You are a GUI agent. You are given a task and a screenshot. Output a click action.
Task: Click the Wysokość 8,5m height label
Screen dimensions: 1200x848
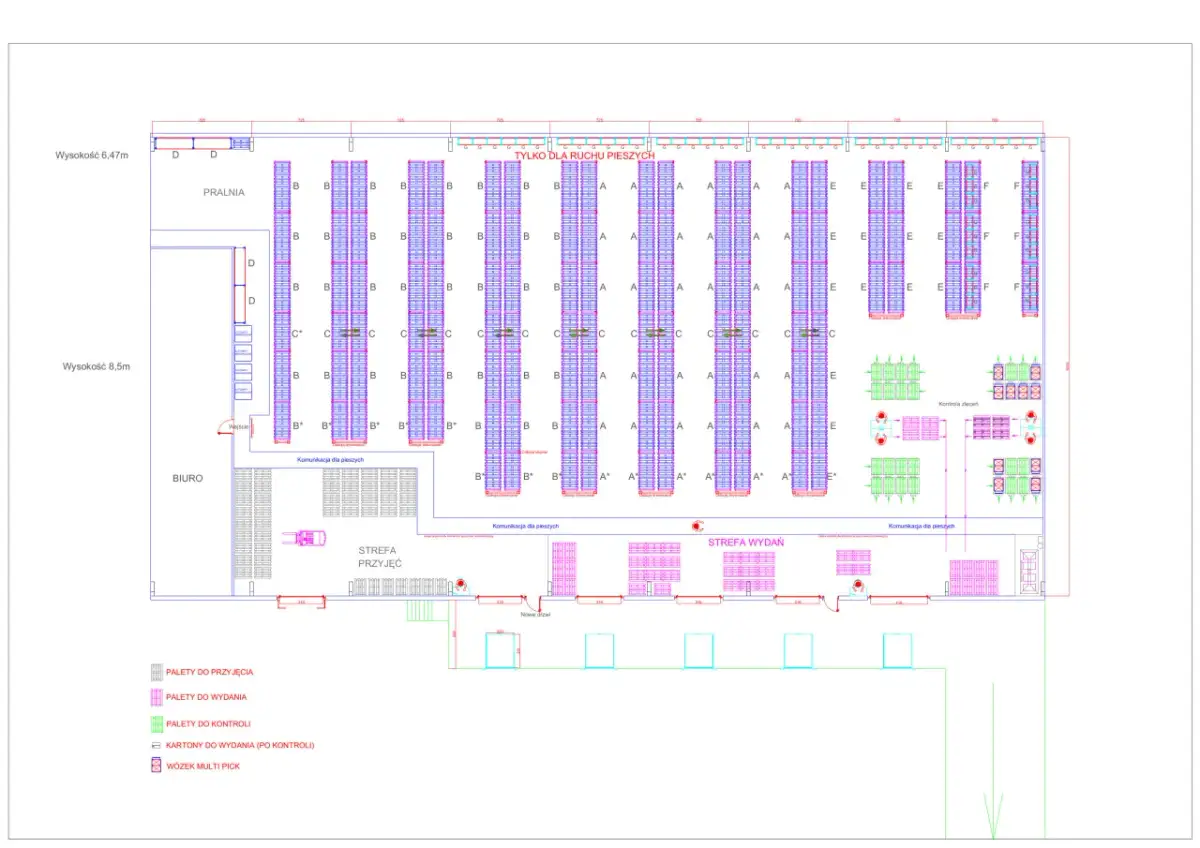point(97,366)
